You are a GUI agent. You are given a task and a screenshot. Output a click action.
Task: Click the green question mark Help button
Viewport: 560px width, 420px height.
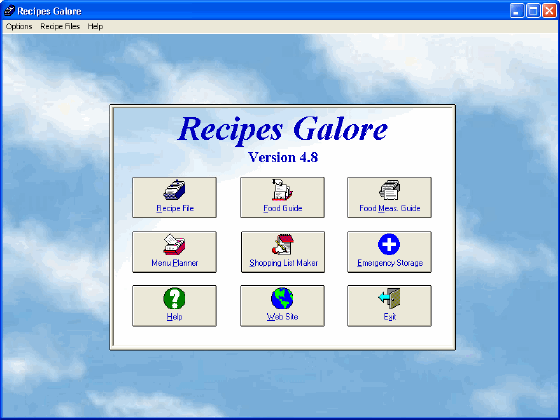click(x=174, y=306)
